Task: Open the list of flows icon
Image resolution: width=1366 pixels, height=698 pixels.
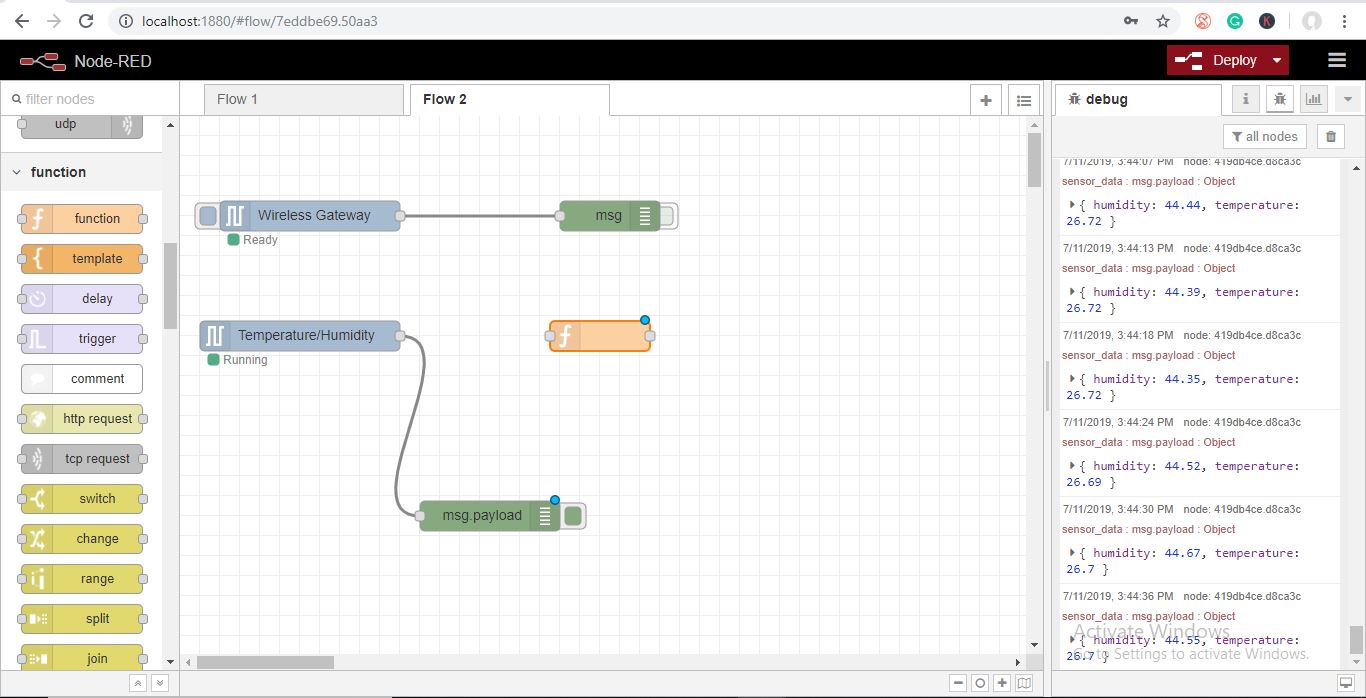Action: click(1023, 100)
